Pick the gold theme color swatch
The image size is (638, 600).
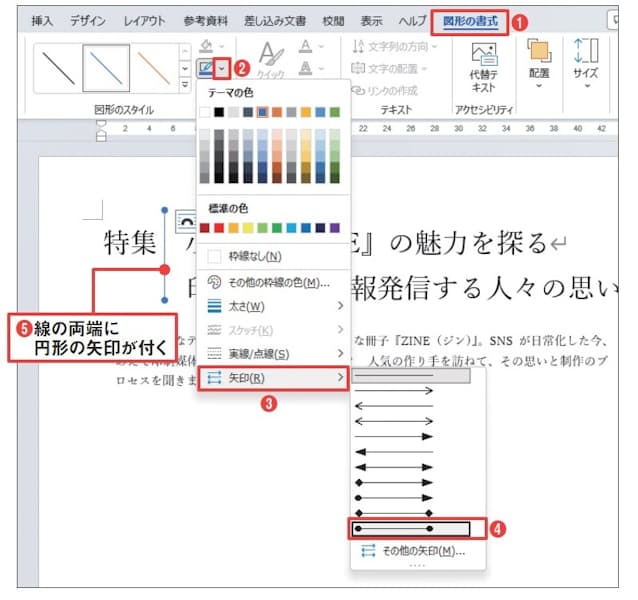[x=306, y=112]
